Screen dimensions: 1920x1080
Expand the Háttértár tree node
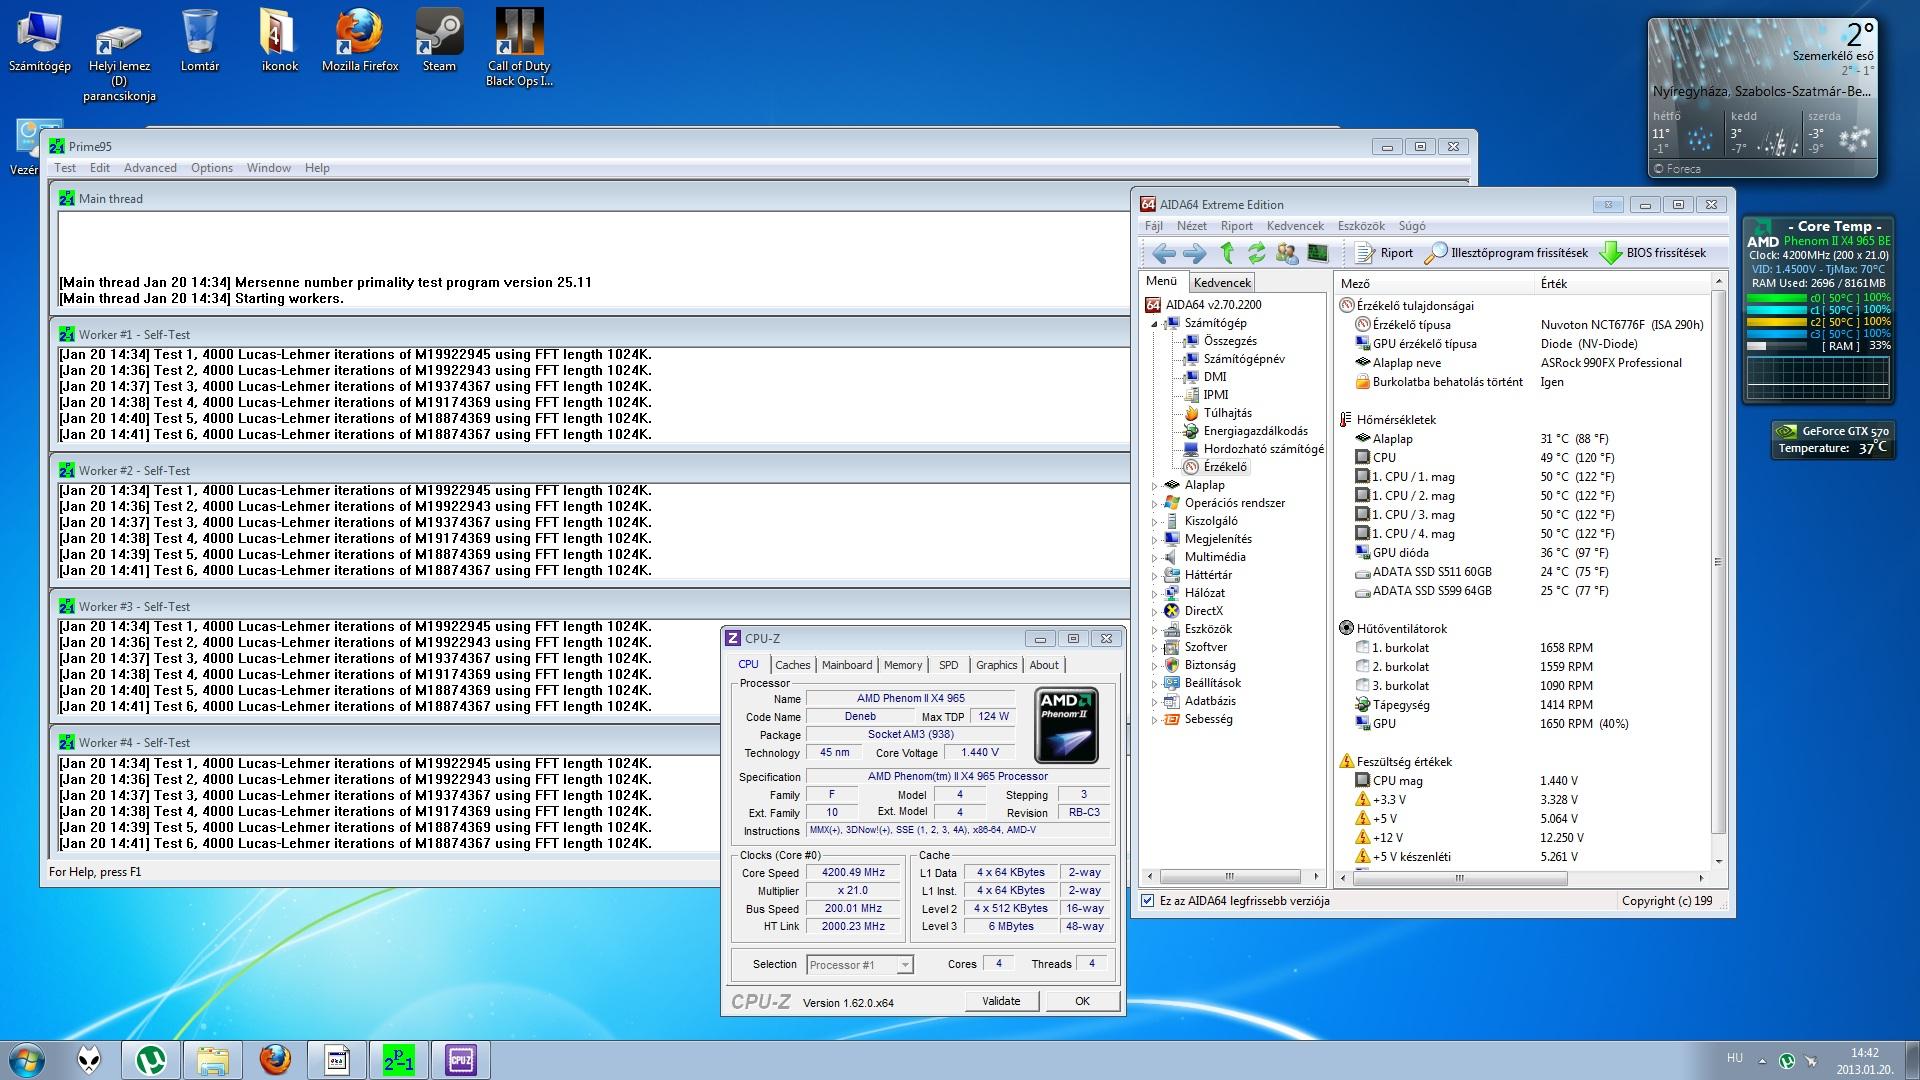click(x=1154, y=575)
